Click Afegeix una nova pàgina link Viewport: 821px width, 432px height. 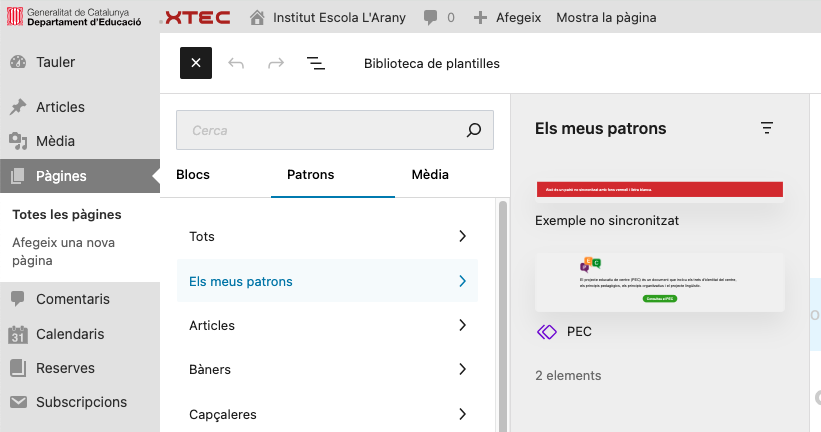[63, 251]
